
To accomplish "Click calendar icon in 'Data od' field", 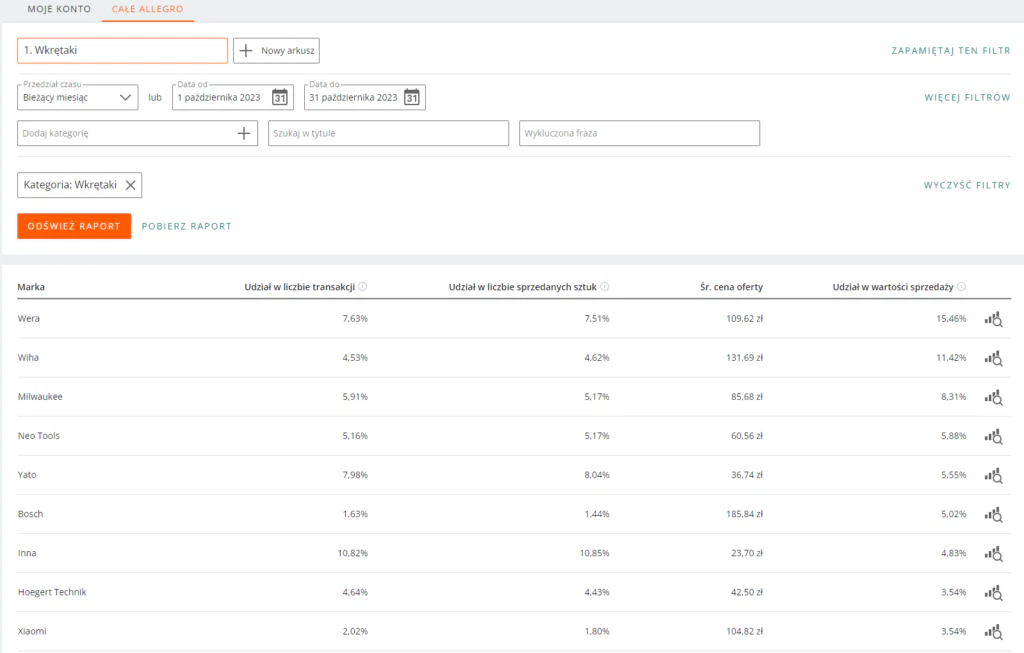I will tap(280, 97).
